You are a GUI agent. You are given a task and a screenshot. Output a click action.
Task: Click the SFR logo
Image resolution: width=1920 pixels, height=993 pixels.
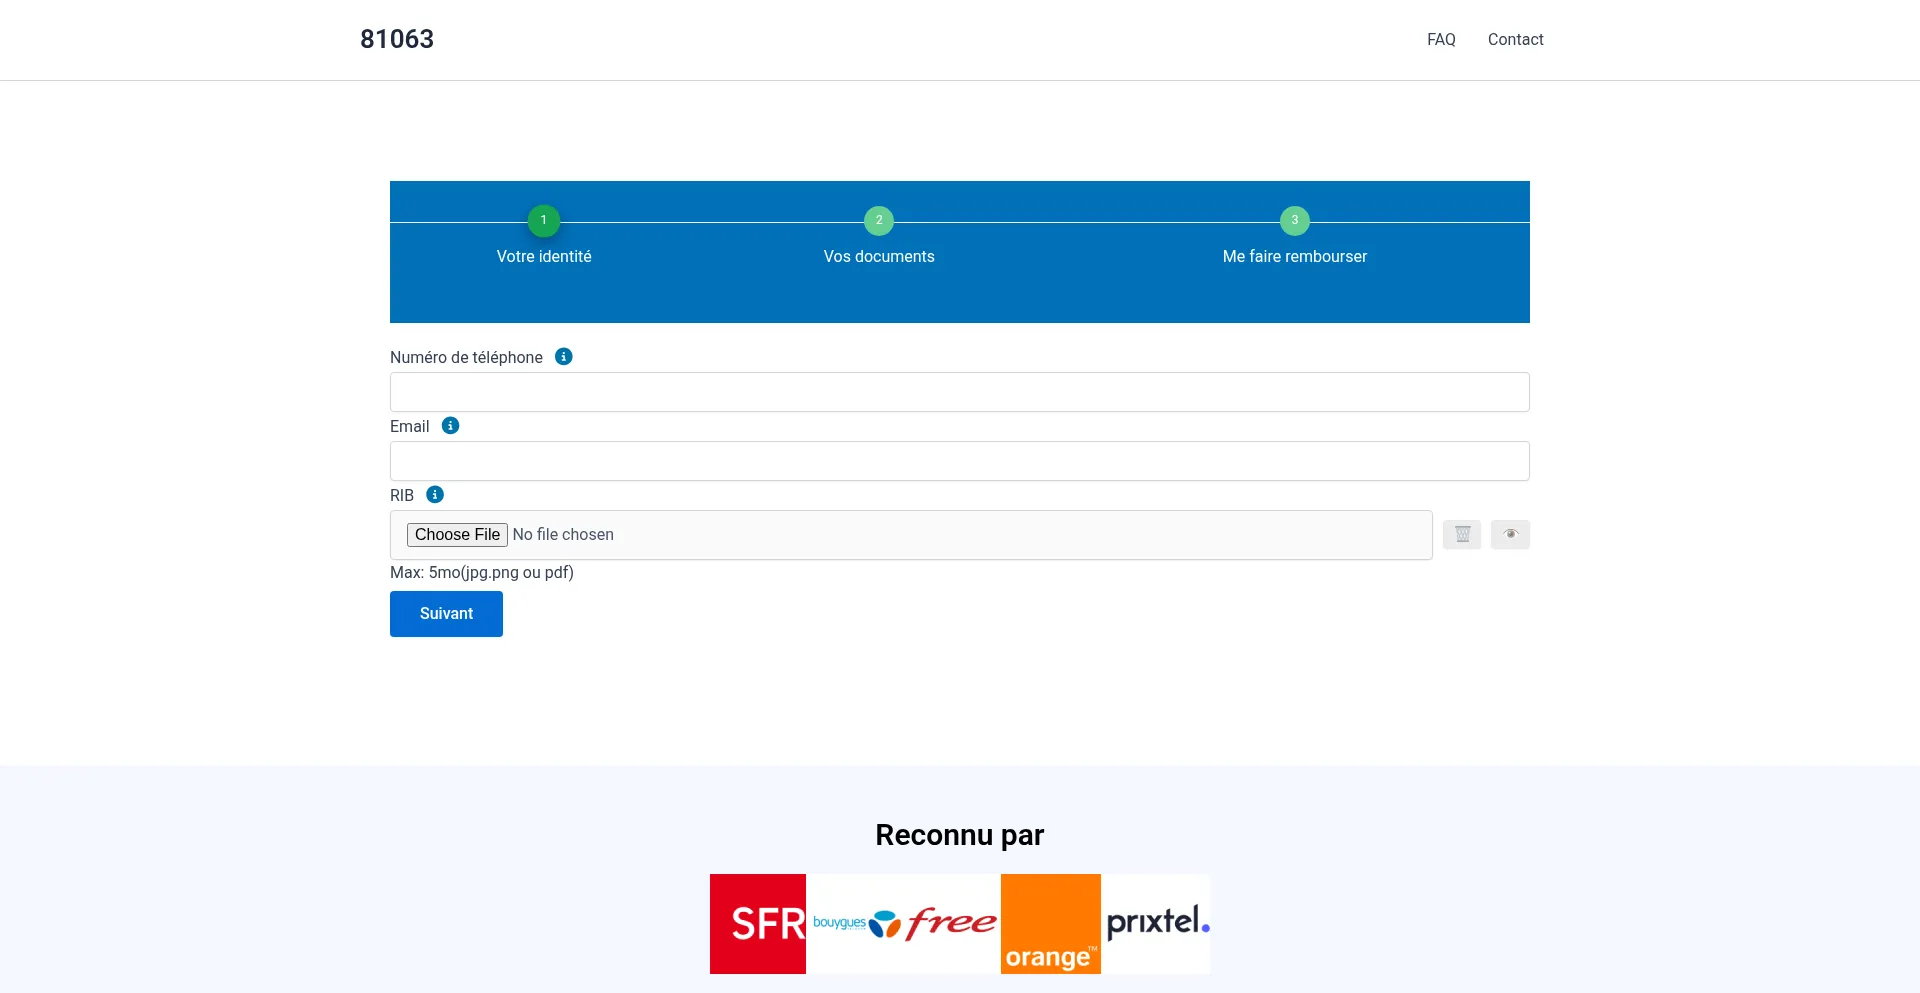click(x=758, y=924)
